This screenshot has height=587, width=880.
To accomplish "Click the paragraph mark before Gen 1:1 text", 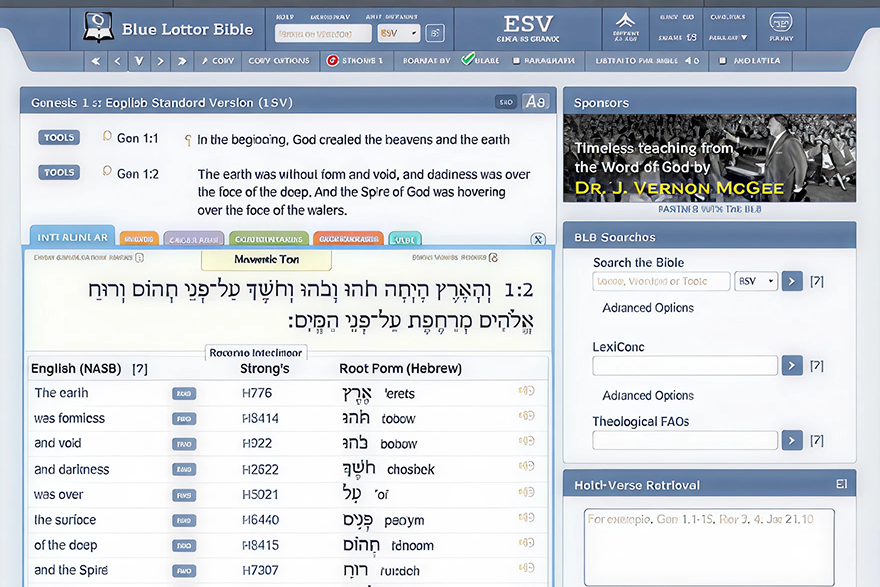I will [188, 140].
